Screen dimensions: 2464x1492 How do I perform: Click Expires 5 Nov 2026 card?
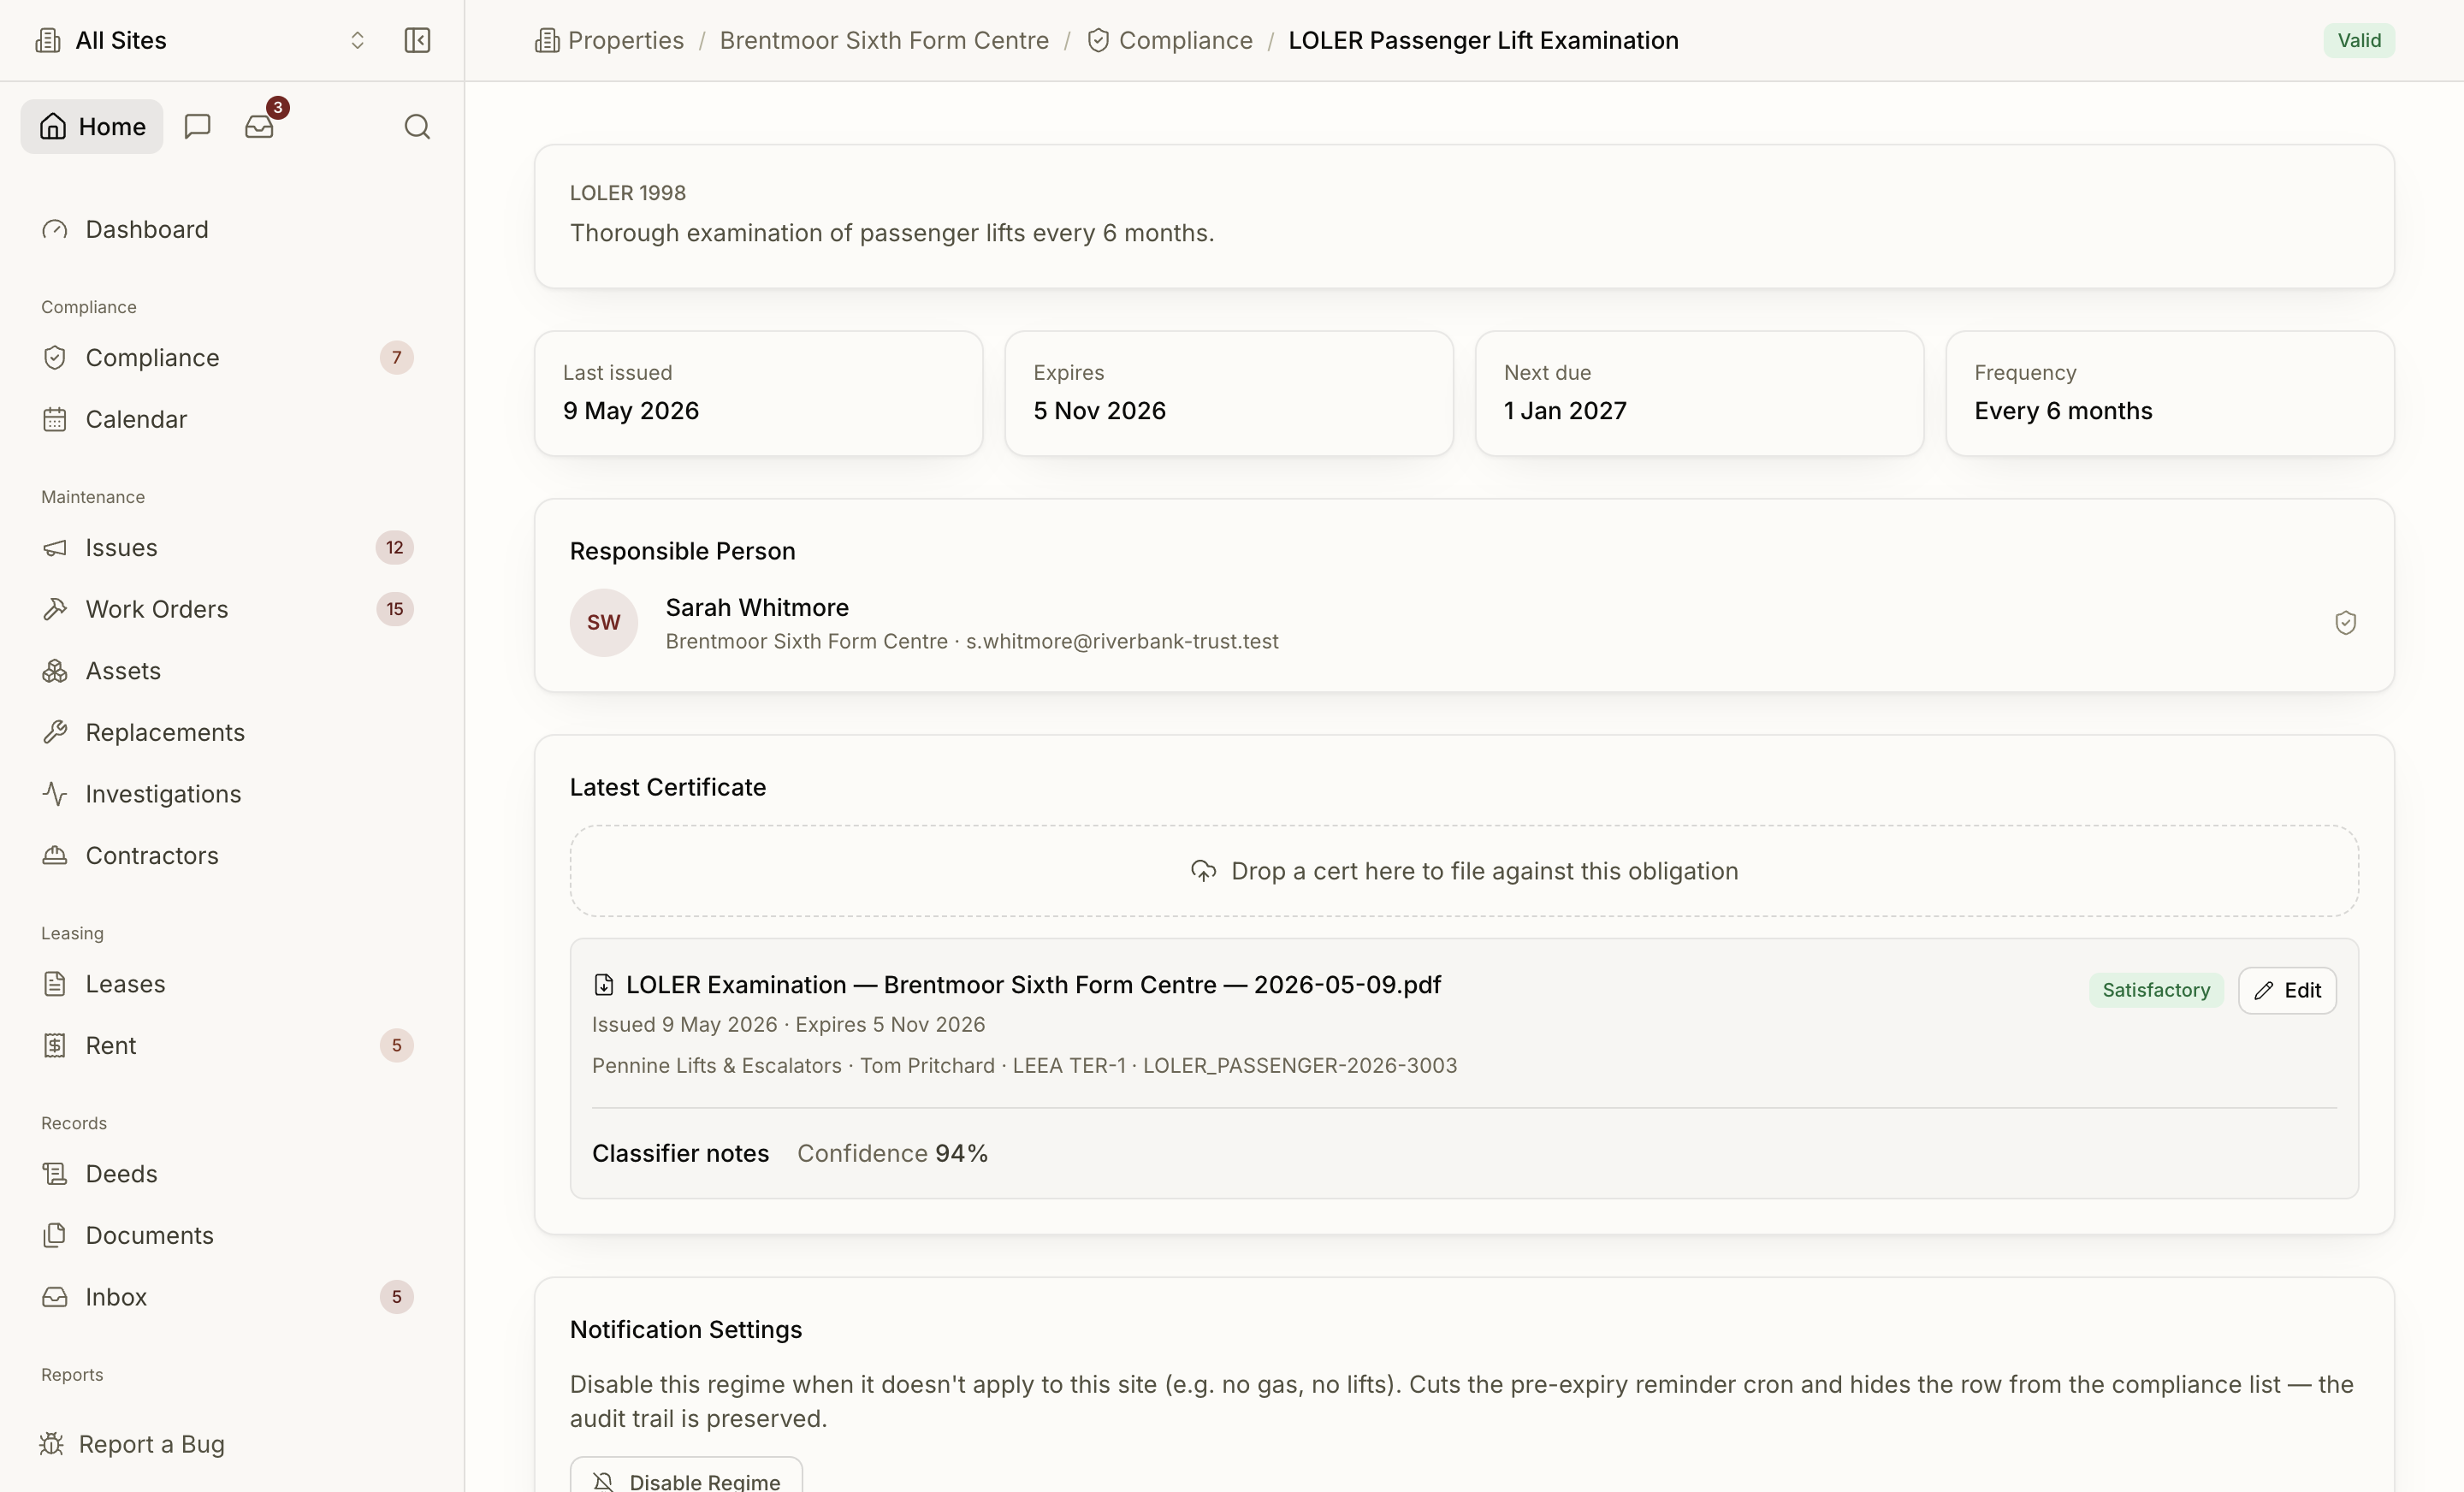[1229, 393]
